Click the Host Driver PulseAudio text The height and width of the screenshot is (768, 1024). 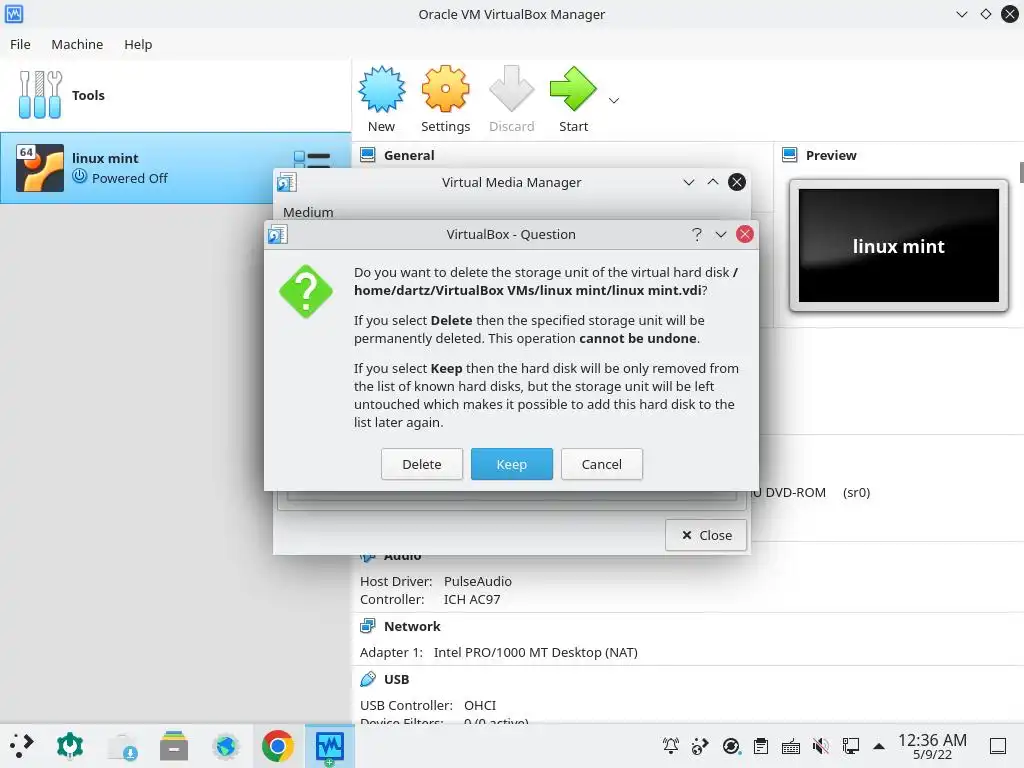click(436, 581)
